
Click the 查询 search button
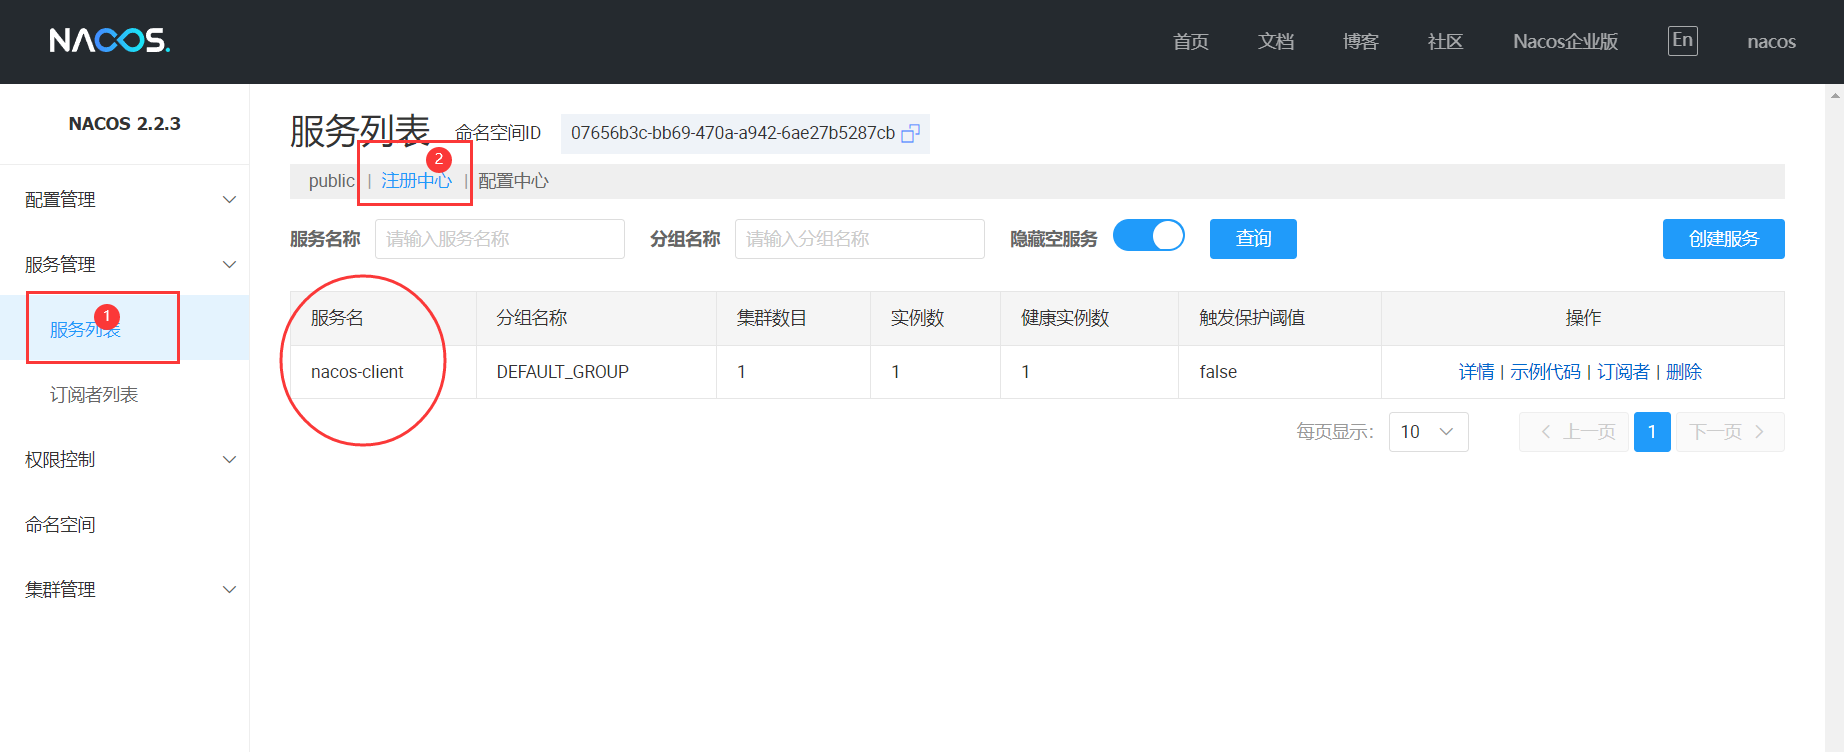[x=1253, y=239]
